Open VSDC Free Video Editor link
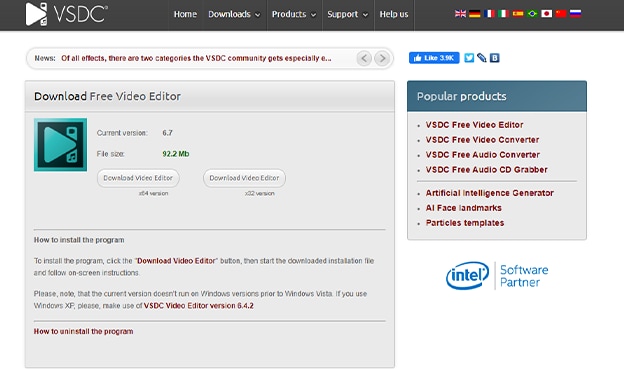624x369 pixels. [474, 125]
